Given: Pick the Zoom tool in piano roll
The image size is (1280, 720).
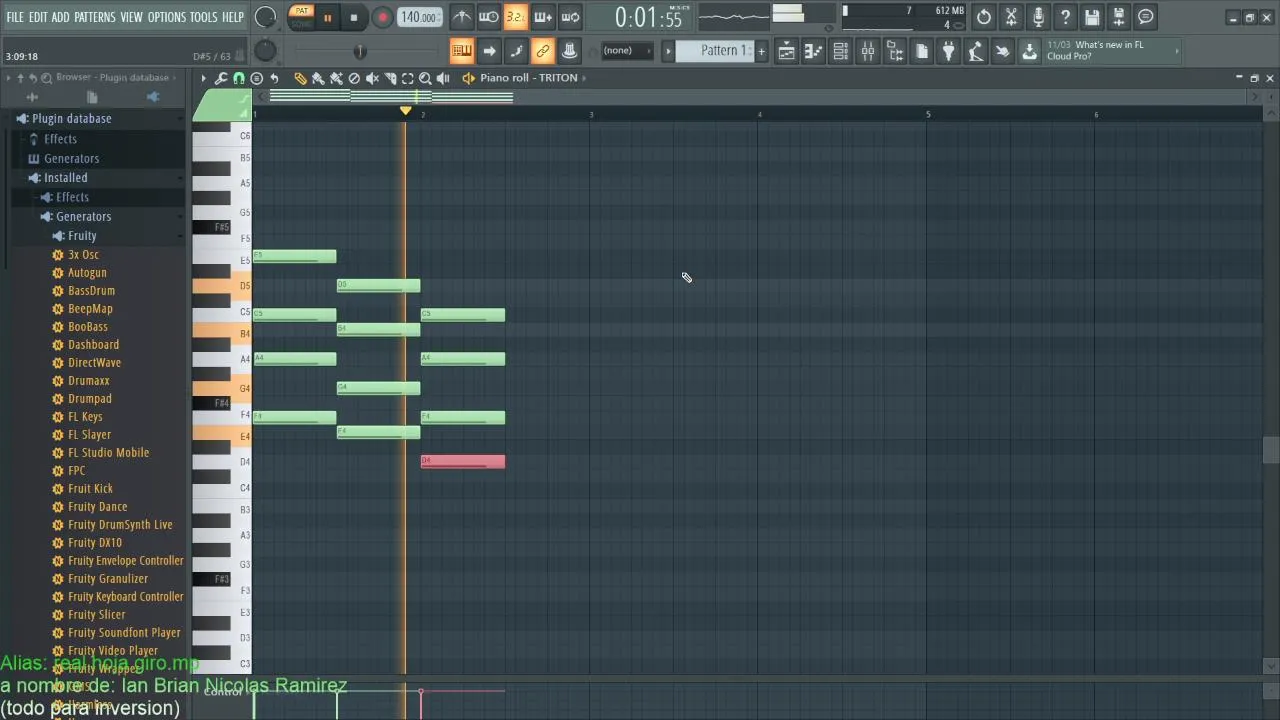Looking at the screenshot, I should (x=426, y=78).
